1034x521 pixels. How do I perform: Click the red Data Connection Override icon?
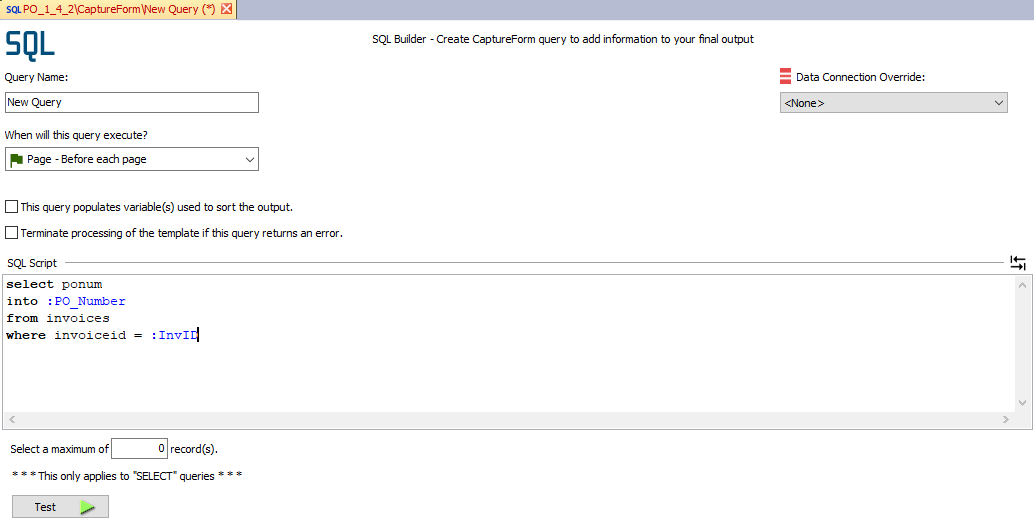tap(785, 77)
